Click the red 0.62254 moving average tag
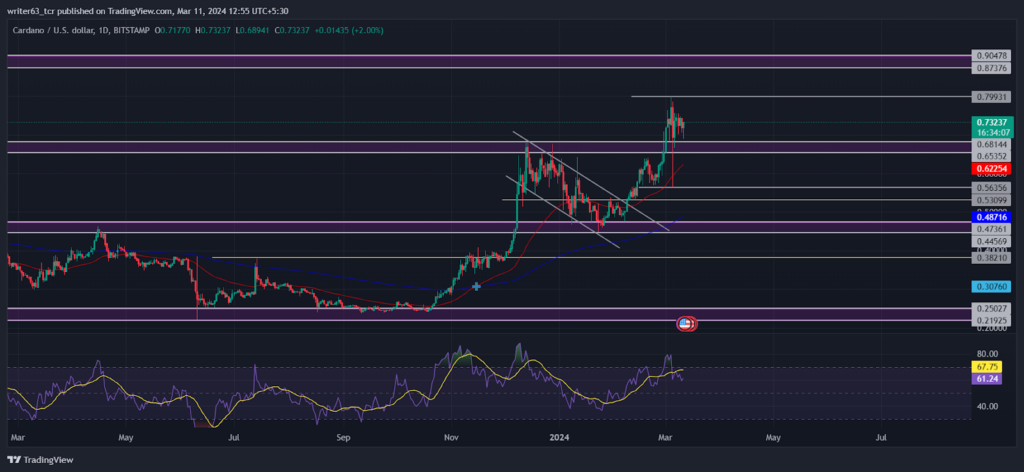The image size is (1024, 472). coord(991,168)
